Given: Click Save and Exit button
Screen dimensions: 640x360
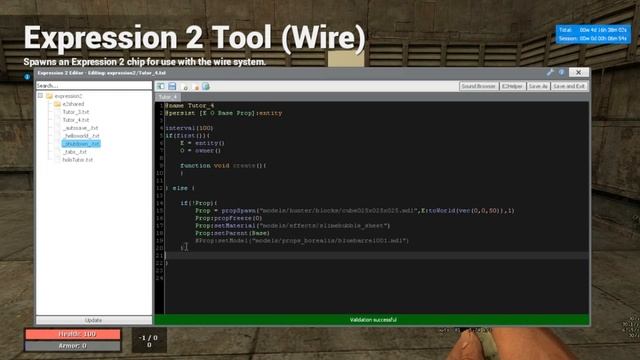Looking at the screenshot, I should coord(569,86).
